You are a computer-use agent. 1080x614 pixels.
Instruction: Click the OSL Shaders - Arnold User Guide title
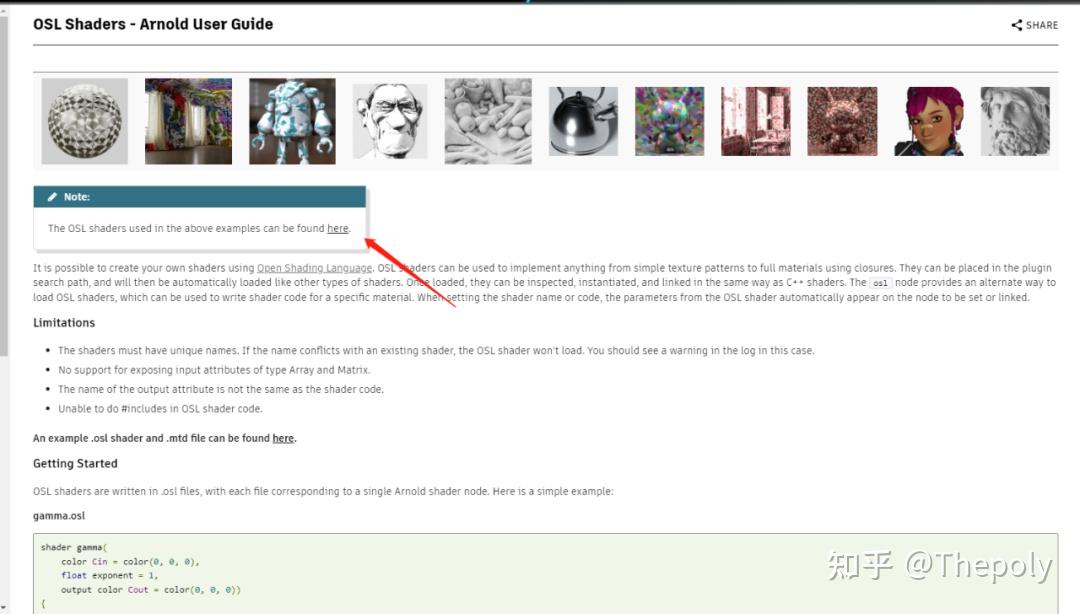click(153, 24)
